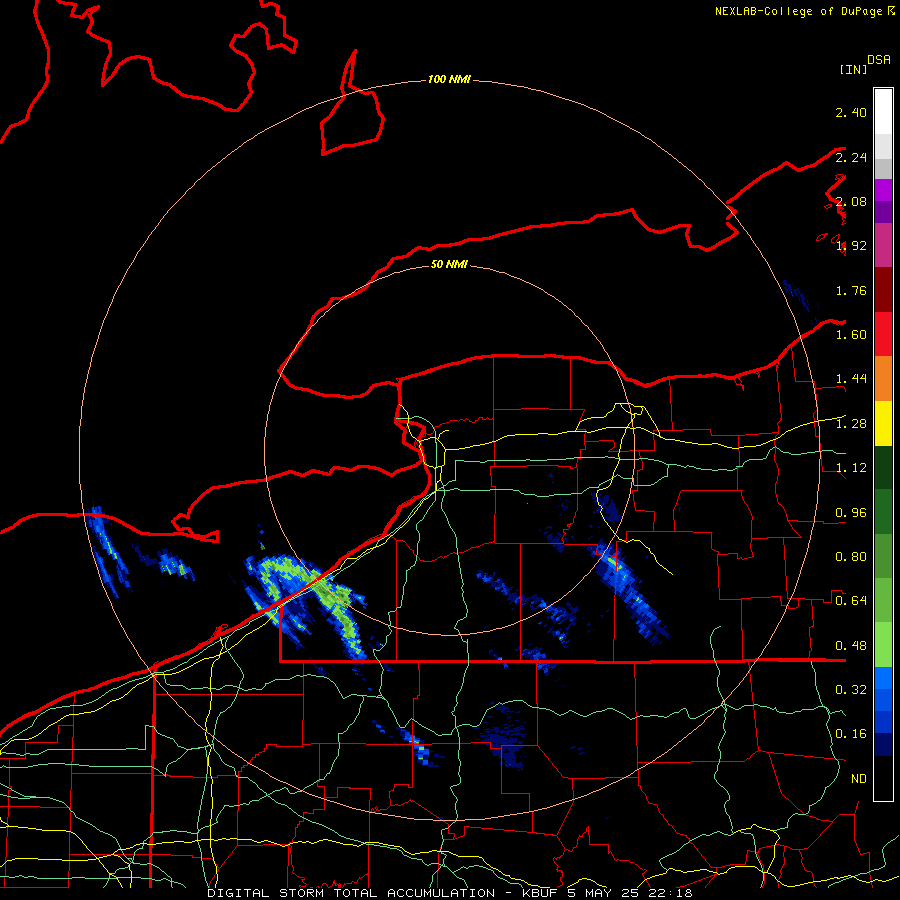Click the ND legend label
Image resolution: width=900 pixels, height=900 pixels.
859,779
